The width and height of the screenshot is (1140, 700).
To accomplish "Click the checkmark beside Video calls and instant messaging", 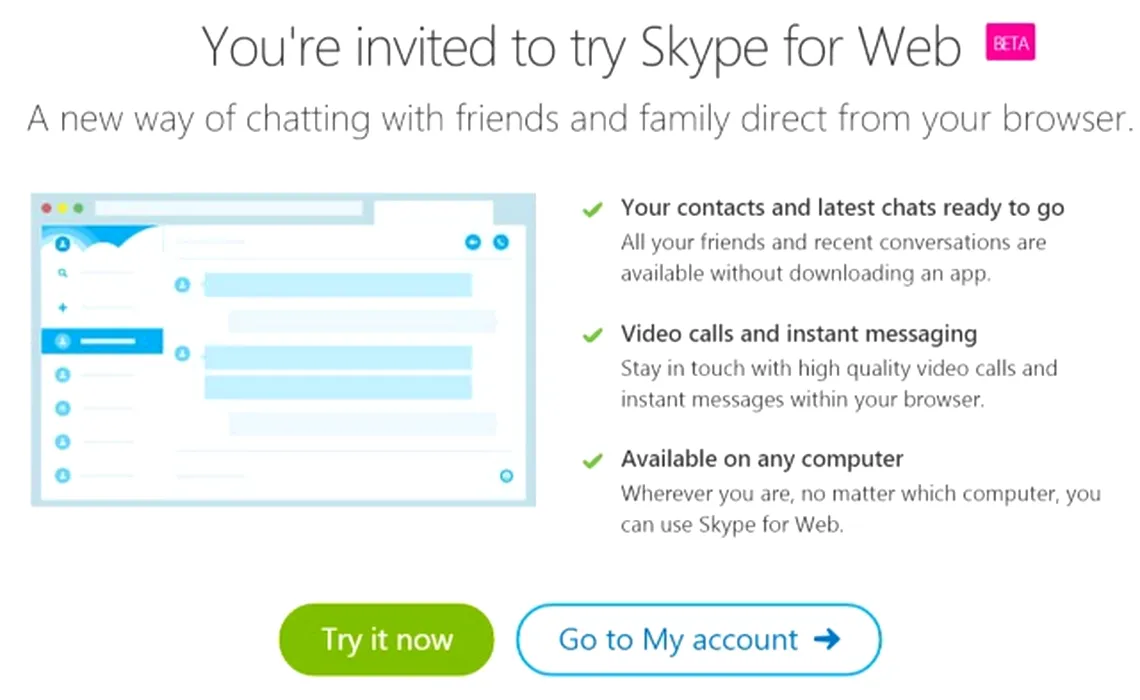I will (x=593, y=335).
